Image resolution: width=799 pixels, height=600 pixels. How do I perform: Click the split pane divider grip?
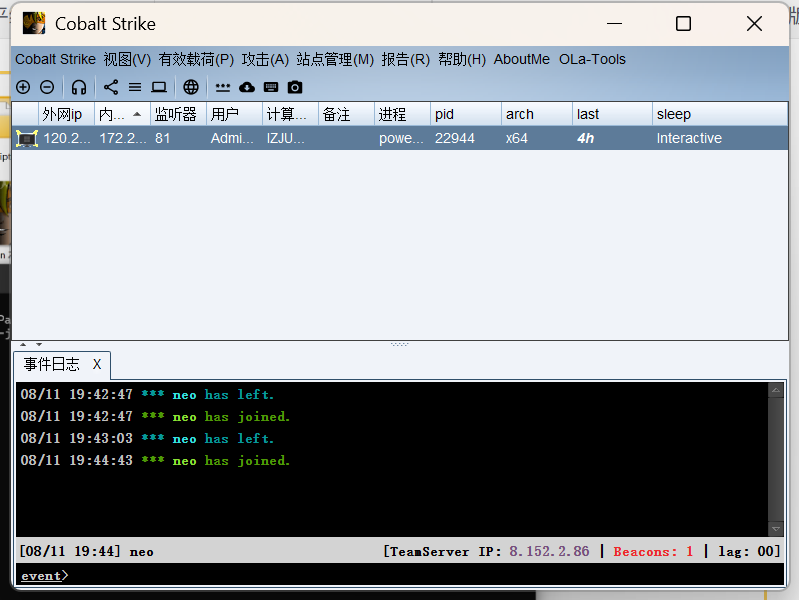[x=400, y=345]
